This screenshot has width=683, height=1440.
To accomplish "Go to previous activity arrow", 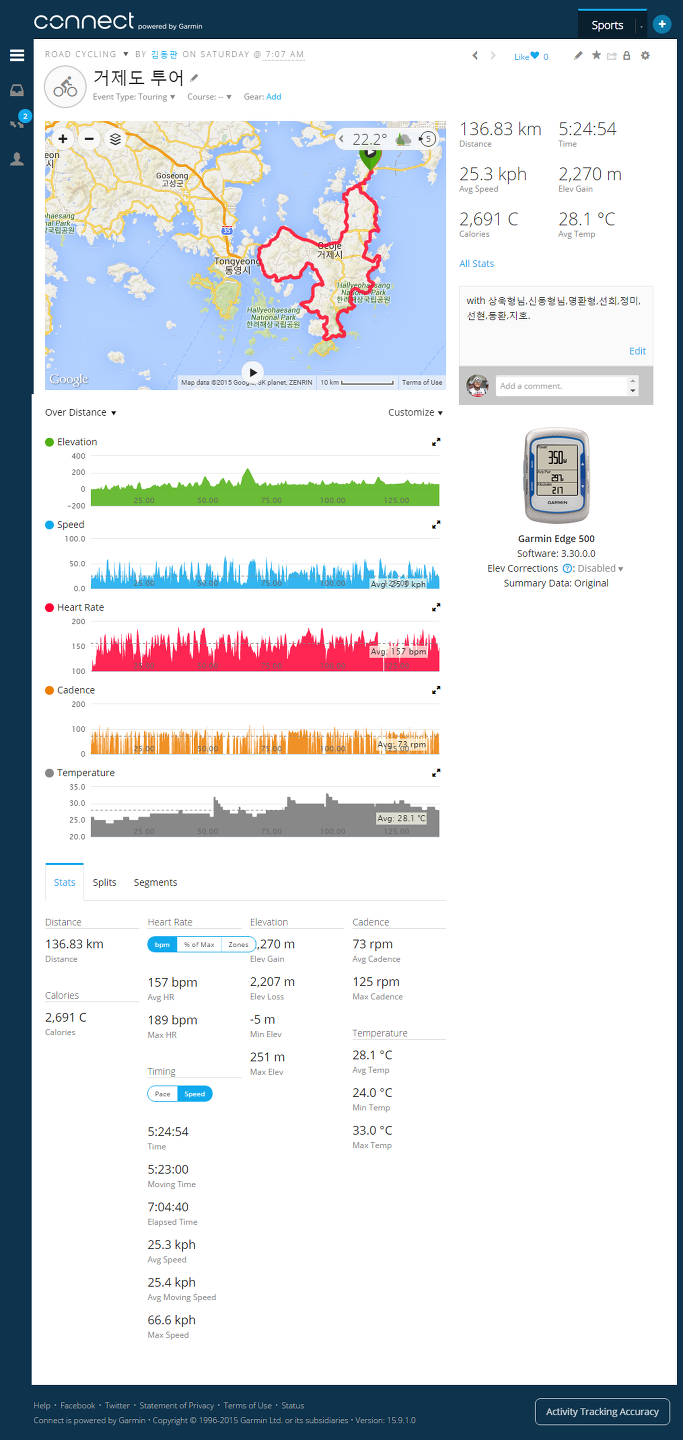I will click(x=475, y=56).
